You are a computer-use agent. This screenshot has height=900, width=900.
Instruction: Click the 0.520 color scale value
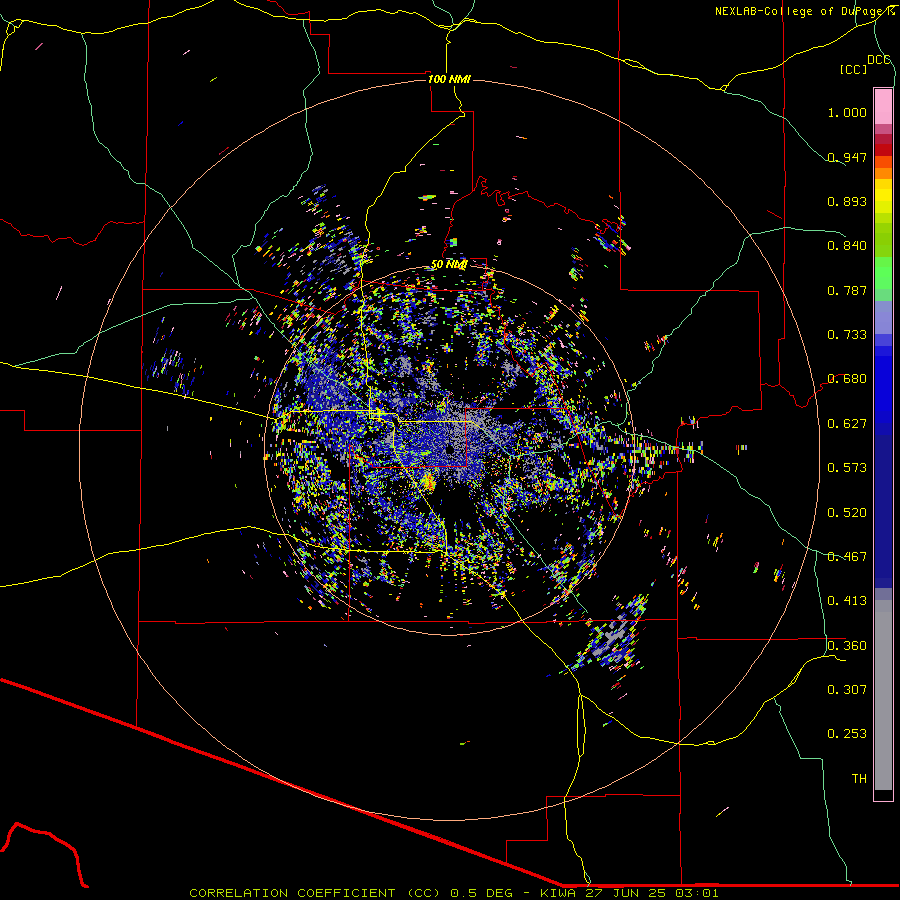click(x=847, y=513)
